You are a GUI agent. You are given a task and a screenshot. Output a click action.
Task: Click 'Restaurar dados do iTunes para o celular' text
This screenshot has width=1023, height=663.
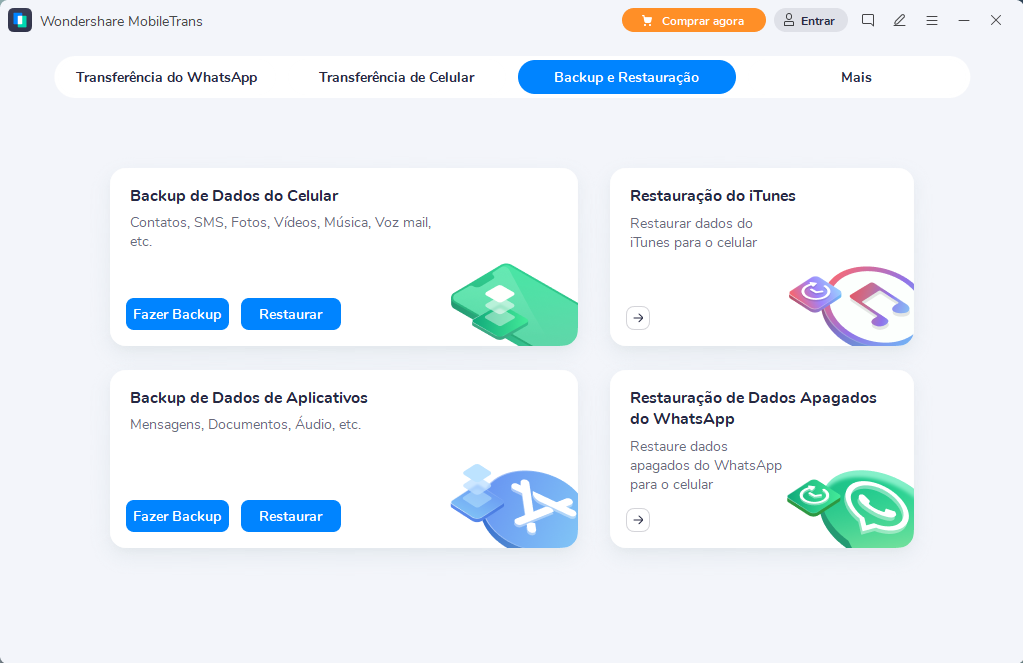[x=694, y=233]
